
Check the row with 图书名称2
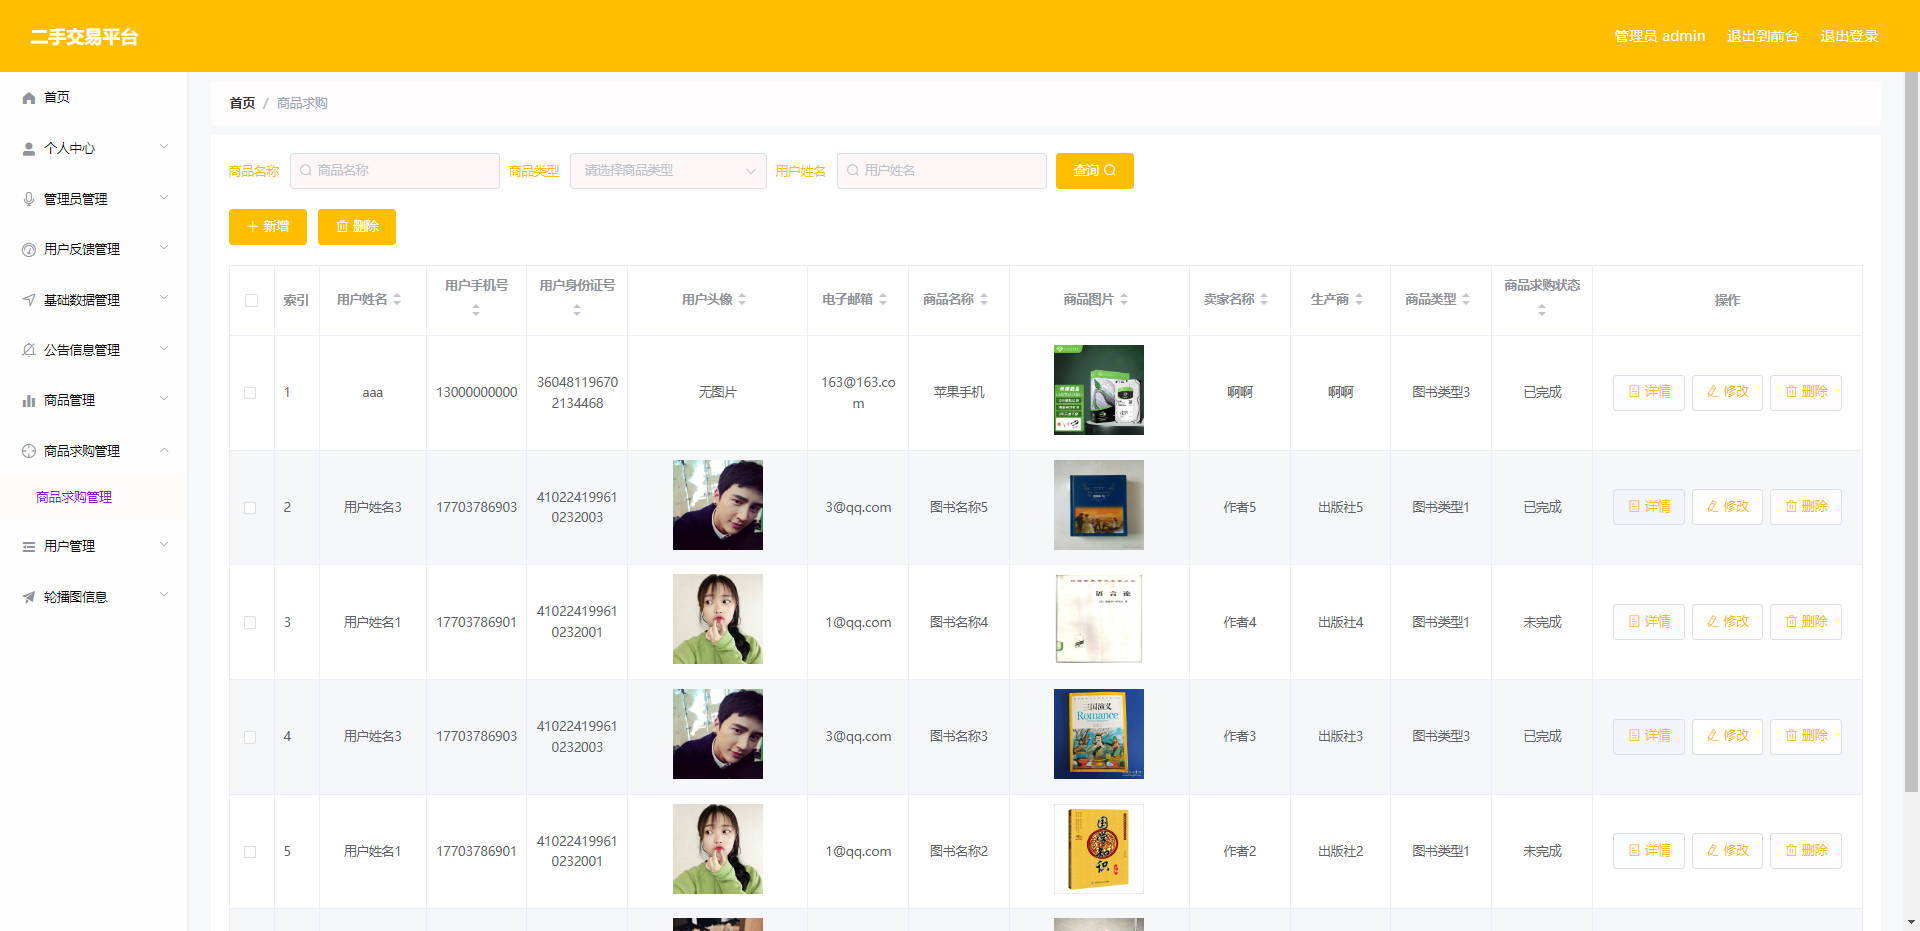(250, 852)
